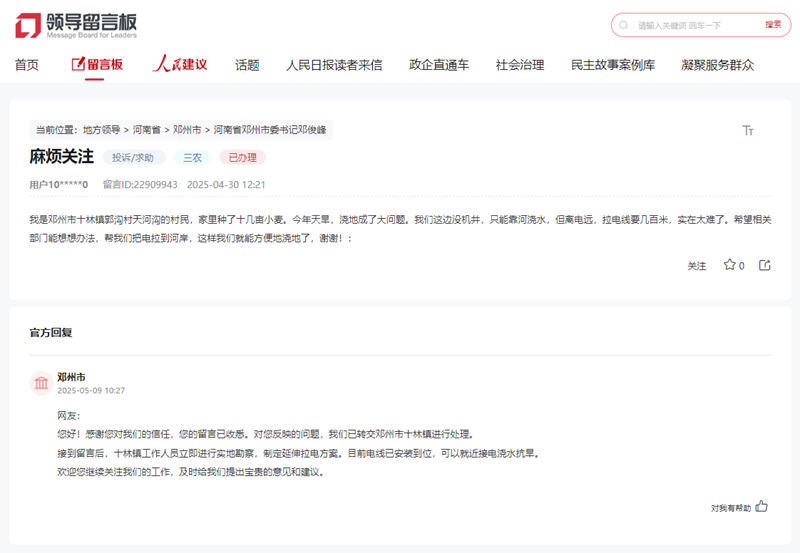Open the 首页 navigation tab
The width and height of the screenshot is (800, 553).
pos(27,65)
